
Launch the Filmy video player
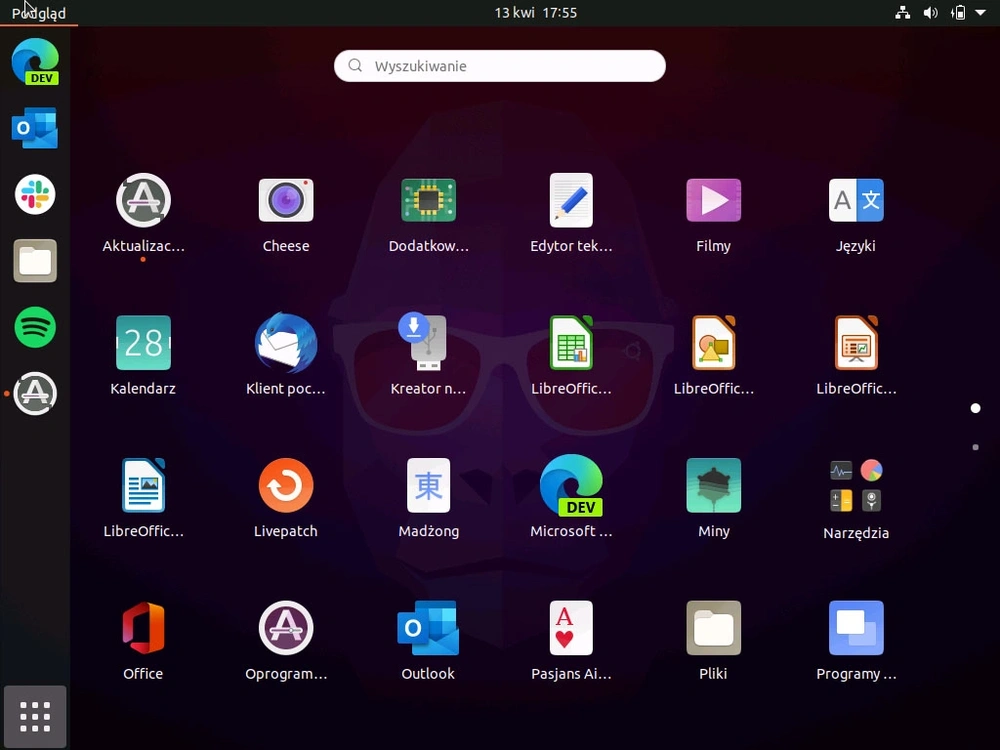(714, 200)
